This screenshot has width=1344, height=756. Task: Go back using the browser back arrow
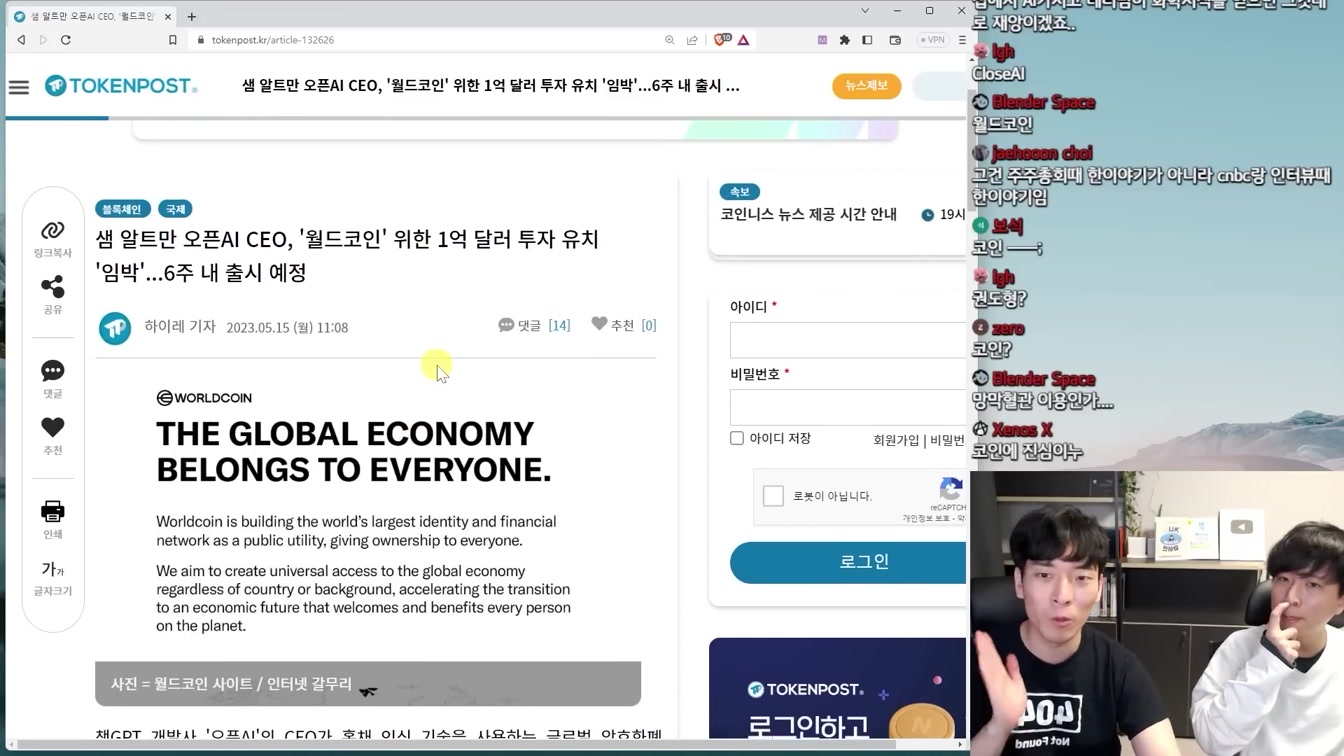(21, 40)
